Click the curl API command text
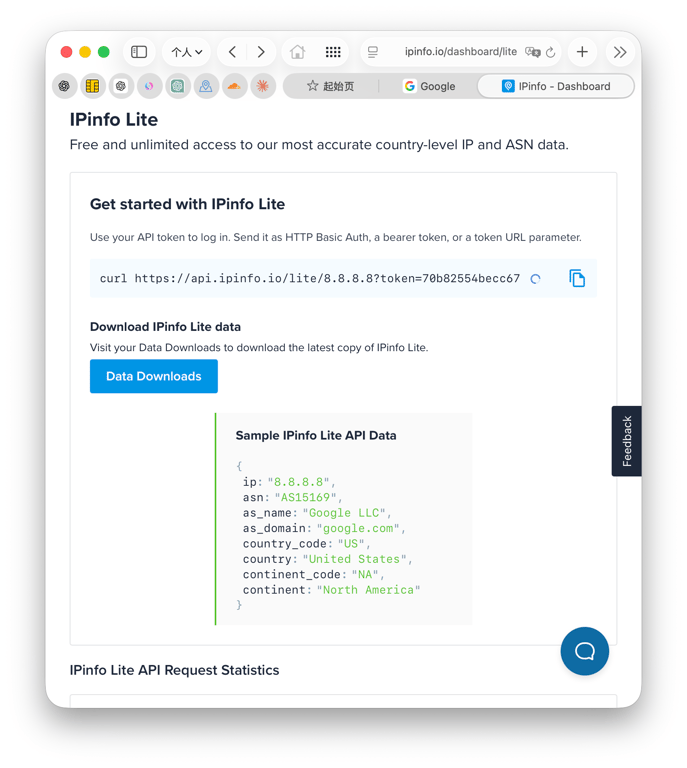The image size is (687, 768). 309,278
